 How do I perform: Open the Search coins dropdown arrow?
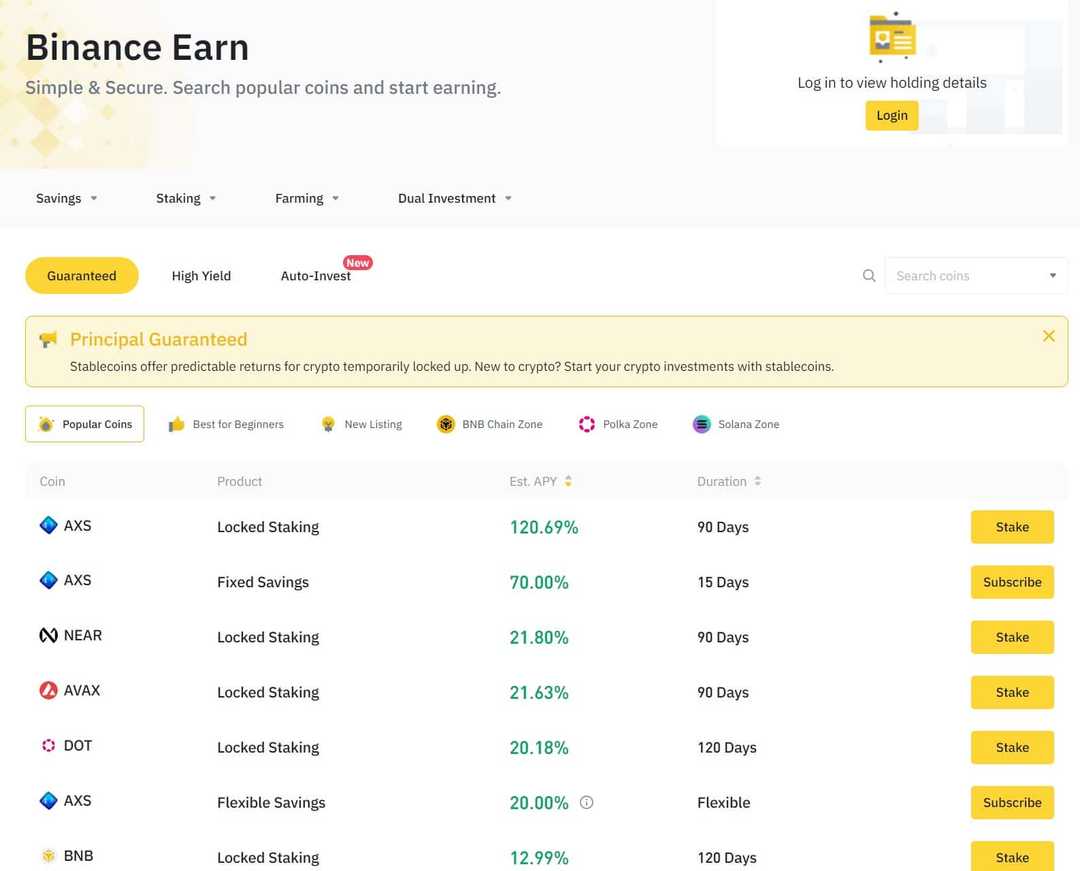(x=1052, y=275)
